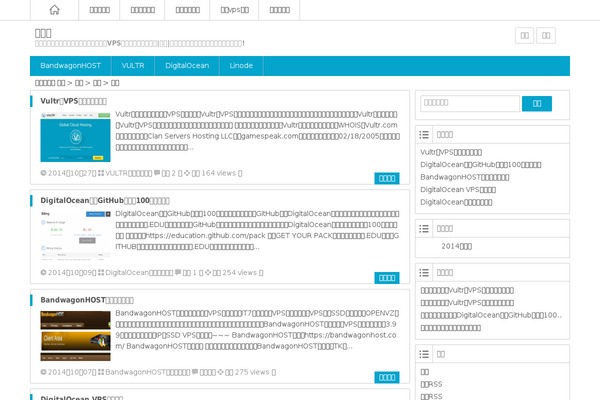Click category grid icon before VULTR meta link
The height and width of the screenshot is (400, 600).
click(x=101, y=173)
